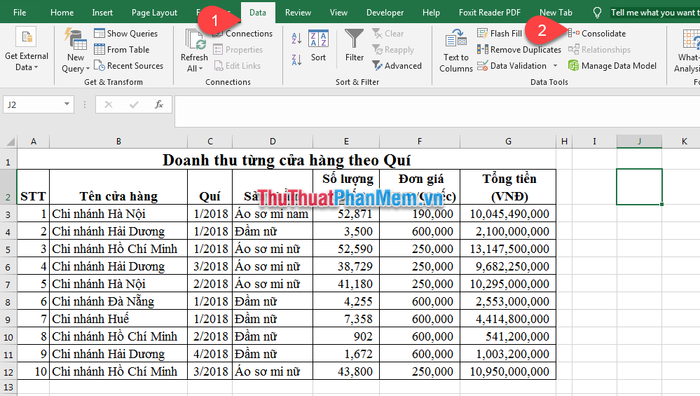The height and width of the screenshot is (396, 700).
Task: Open the Page Layout tab
Action: (154, 13)
